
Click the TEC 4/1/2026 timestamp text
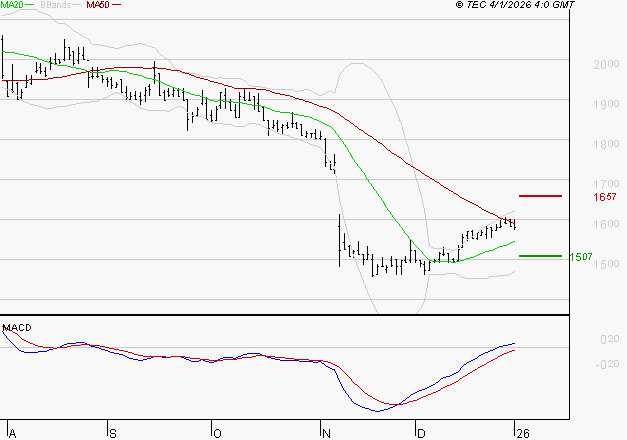point(515,5)
